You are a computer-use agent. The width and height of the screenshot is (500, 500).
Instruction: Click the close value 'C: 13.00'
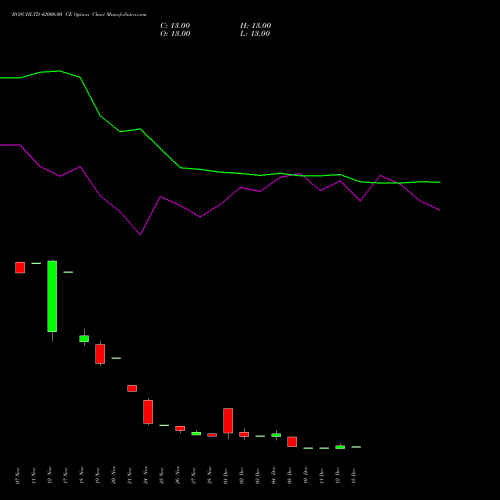point(175,26)
